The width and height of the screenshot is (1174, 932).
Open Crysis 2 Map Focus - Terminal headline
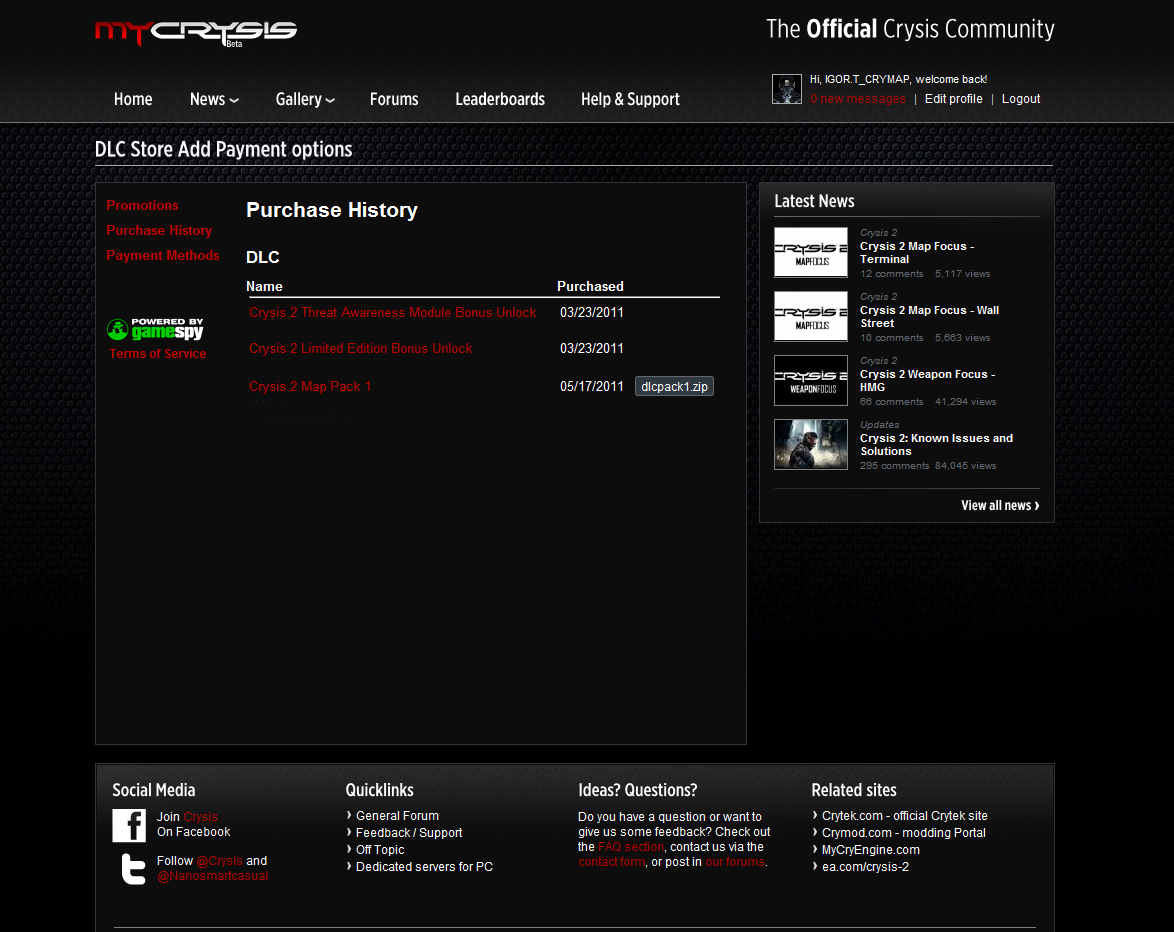pos(917,252)
